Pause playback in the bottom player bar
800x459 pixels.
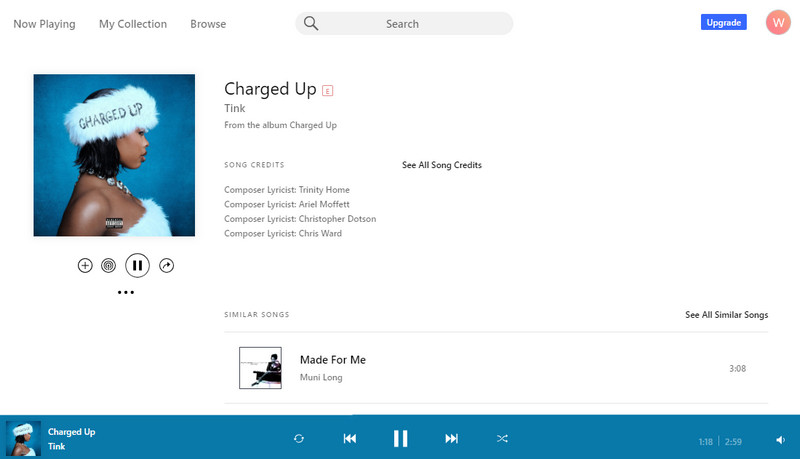coord(401,439)
